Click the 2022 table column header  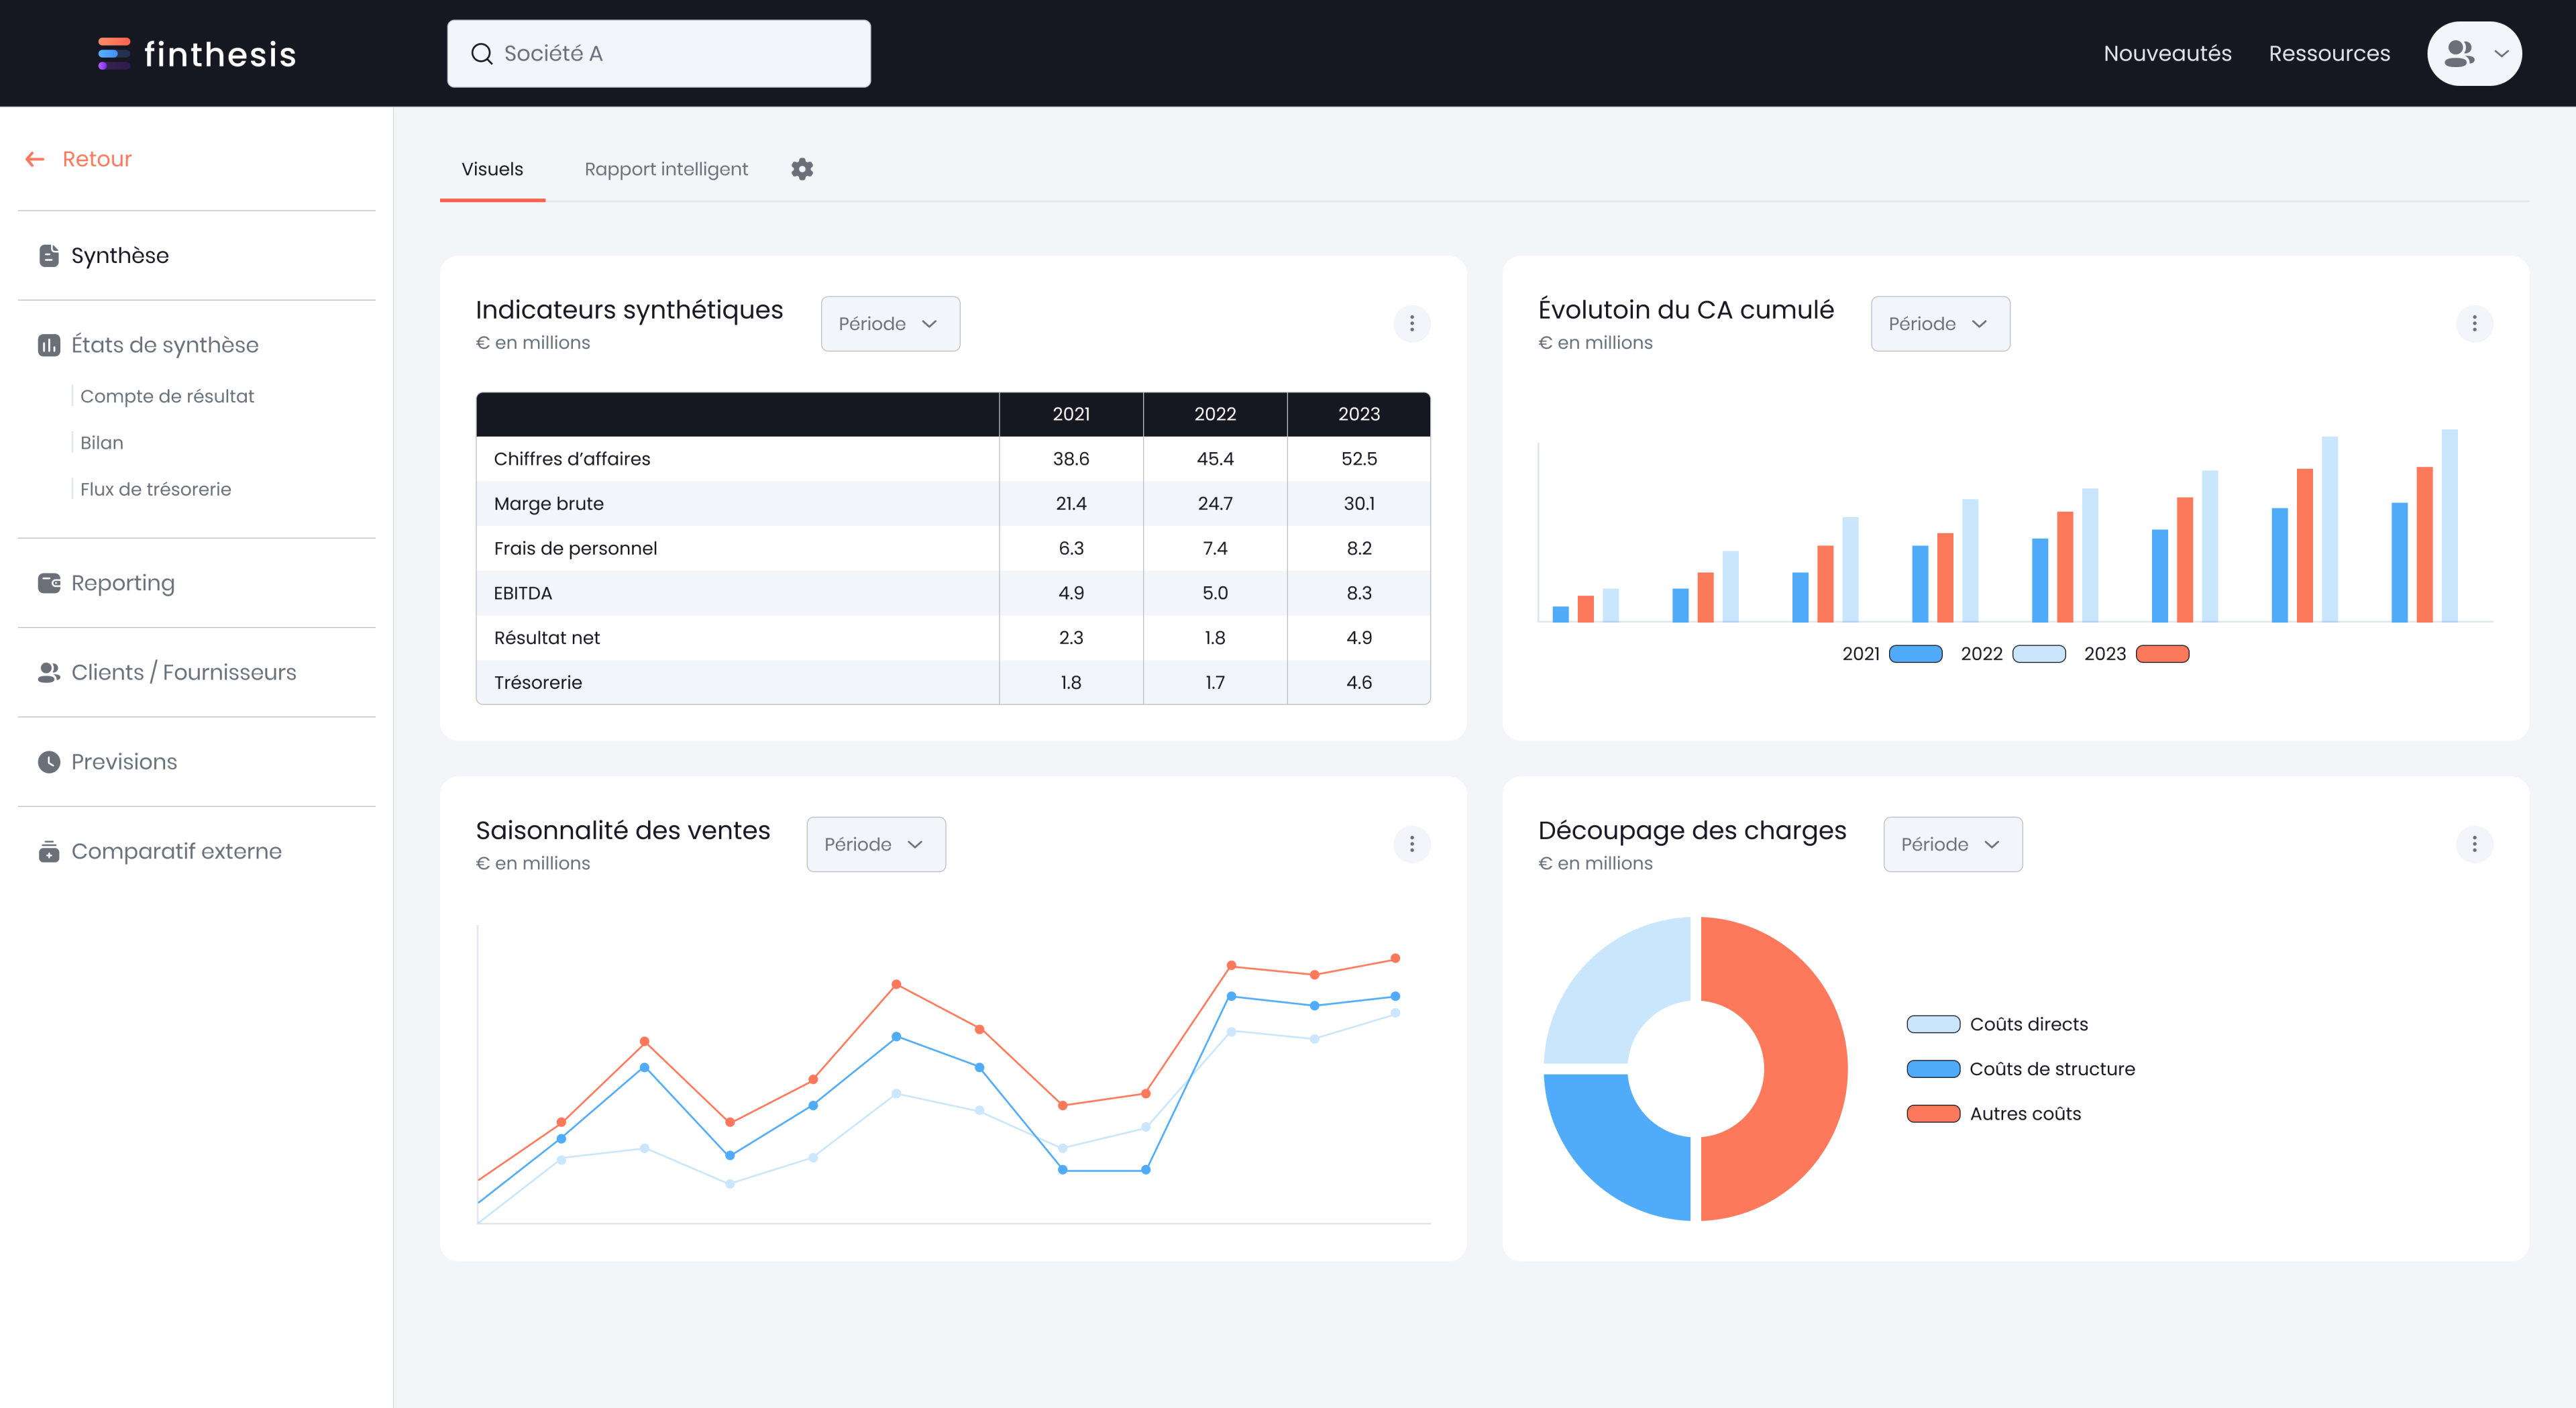point(1215,414)
